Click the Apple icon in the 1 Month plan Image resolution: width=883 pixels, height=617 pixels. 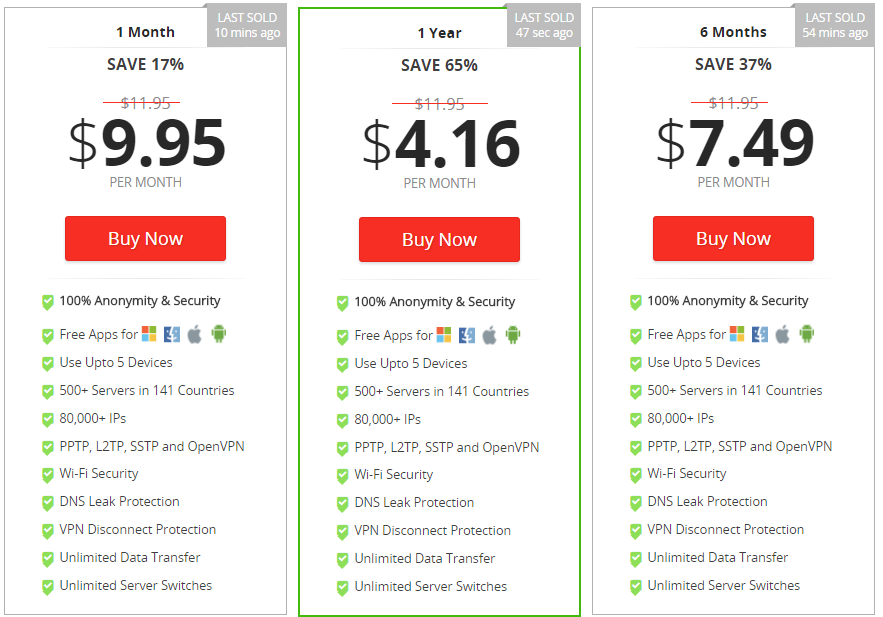coord(194,334)
